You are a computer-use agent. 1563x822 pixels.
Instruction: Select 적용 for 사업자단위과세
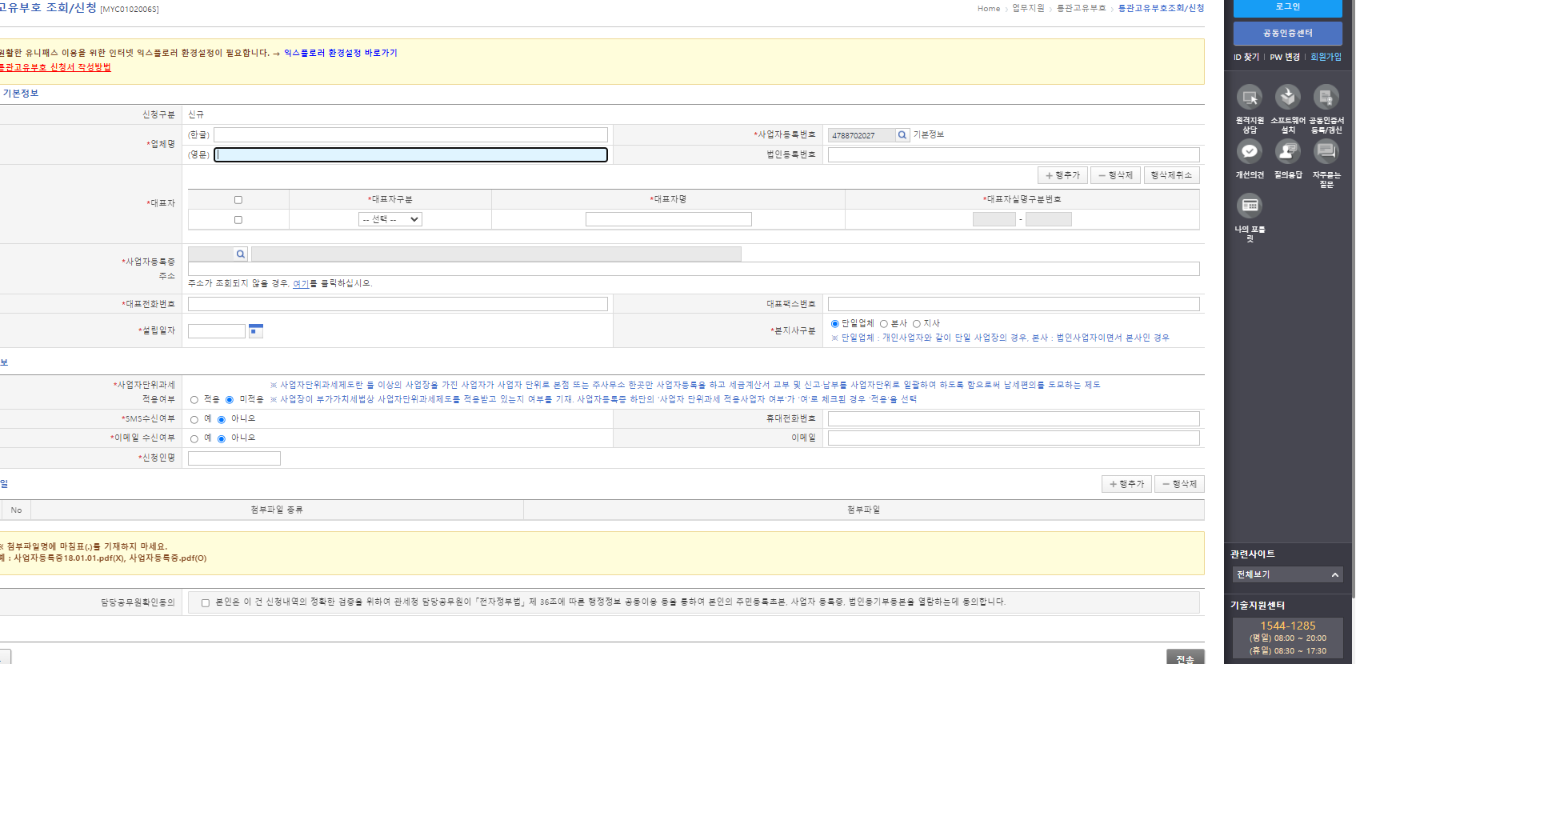pyautogui.click(x=194, y=400)
